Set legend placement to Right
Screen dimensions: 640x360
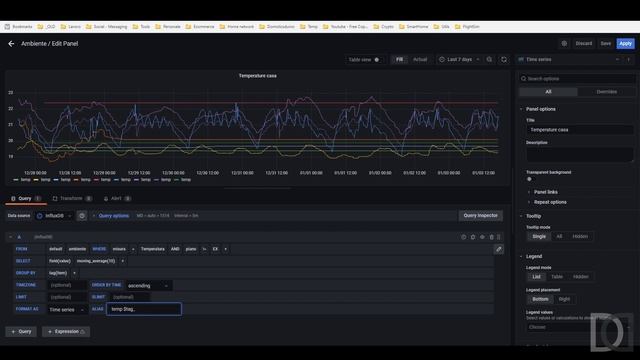[564, 299]
